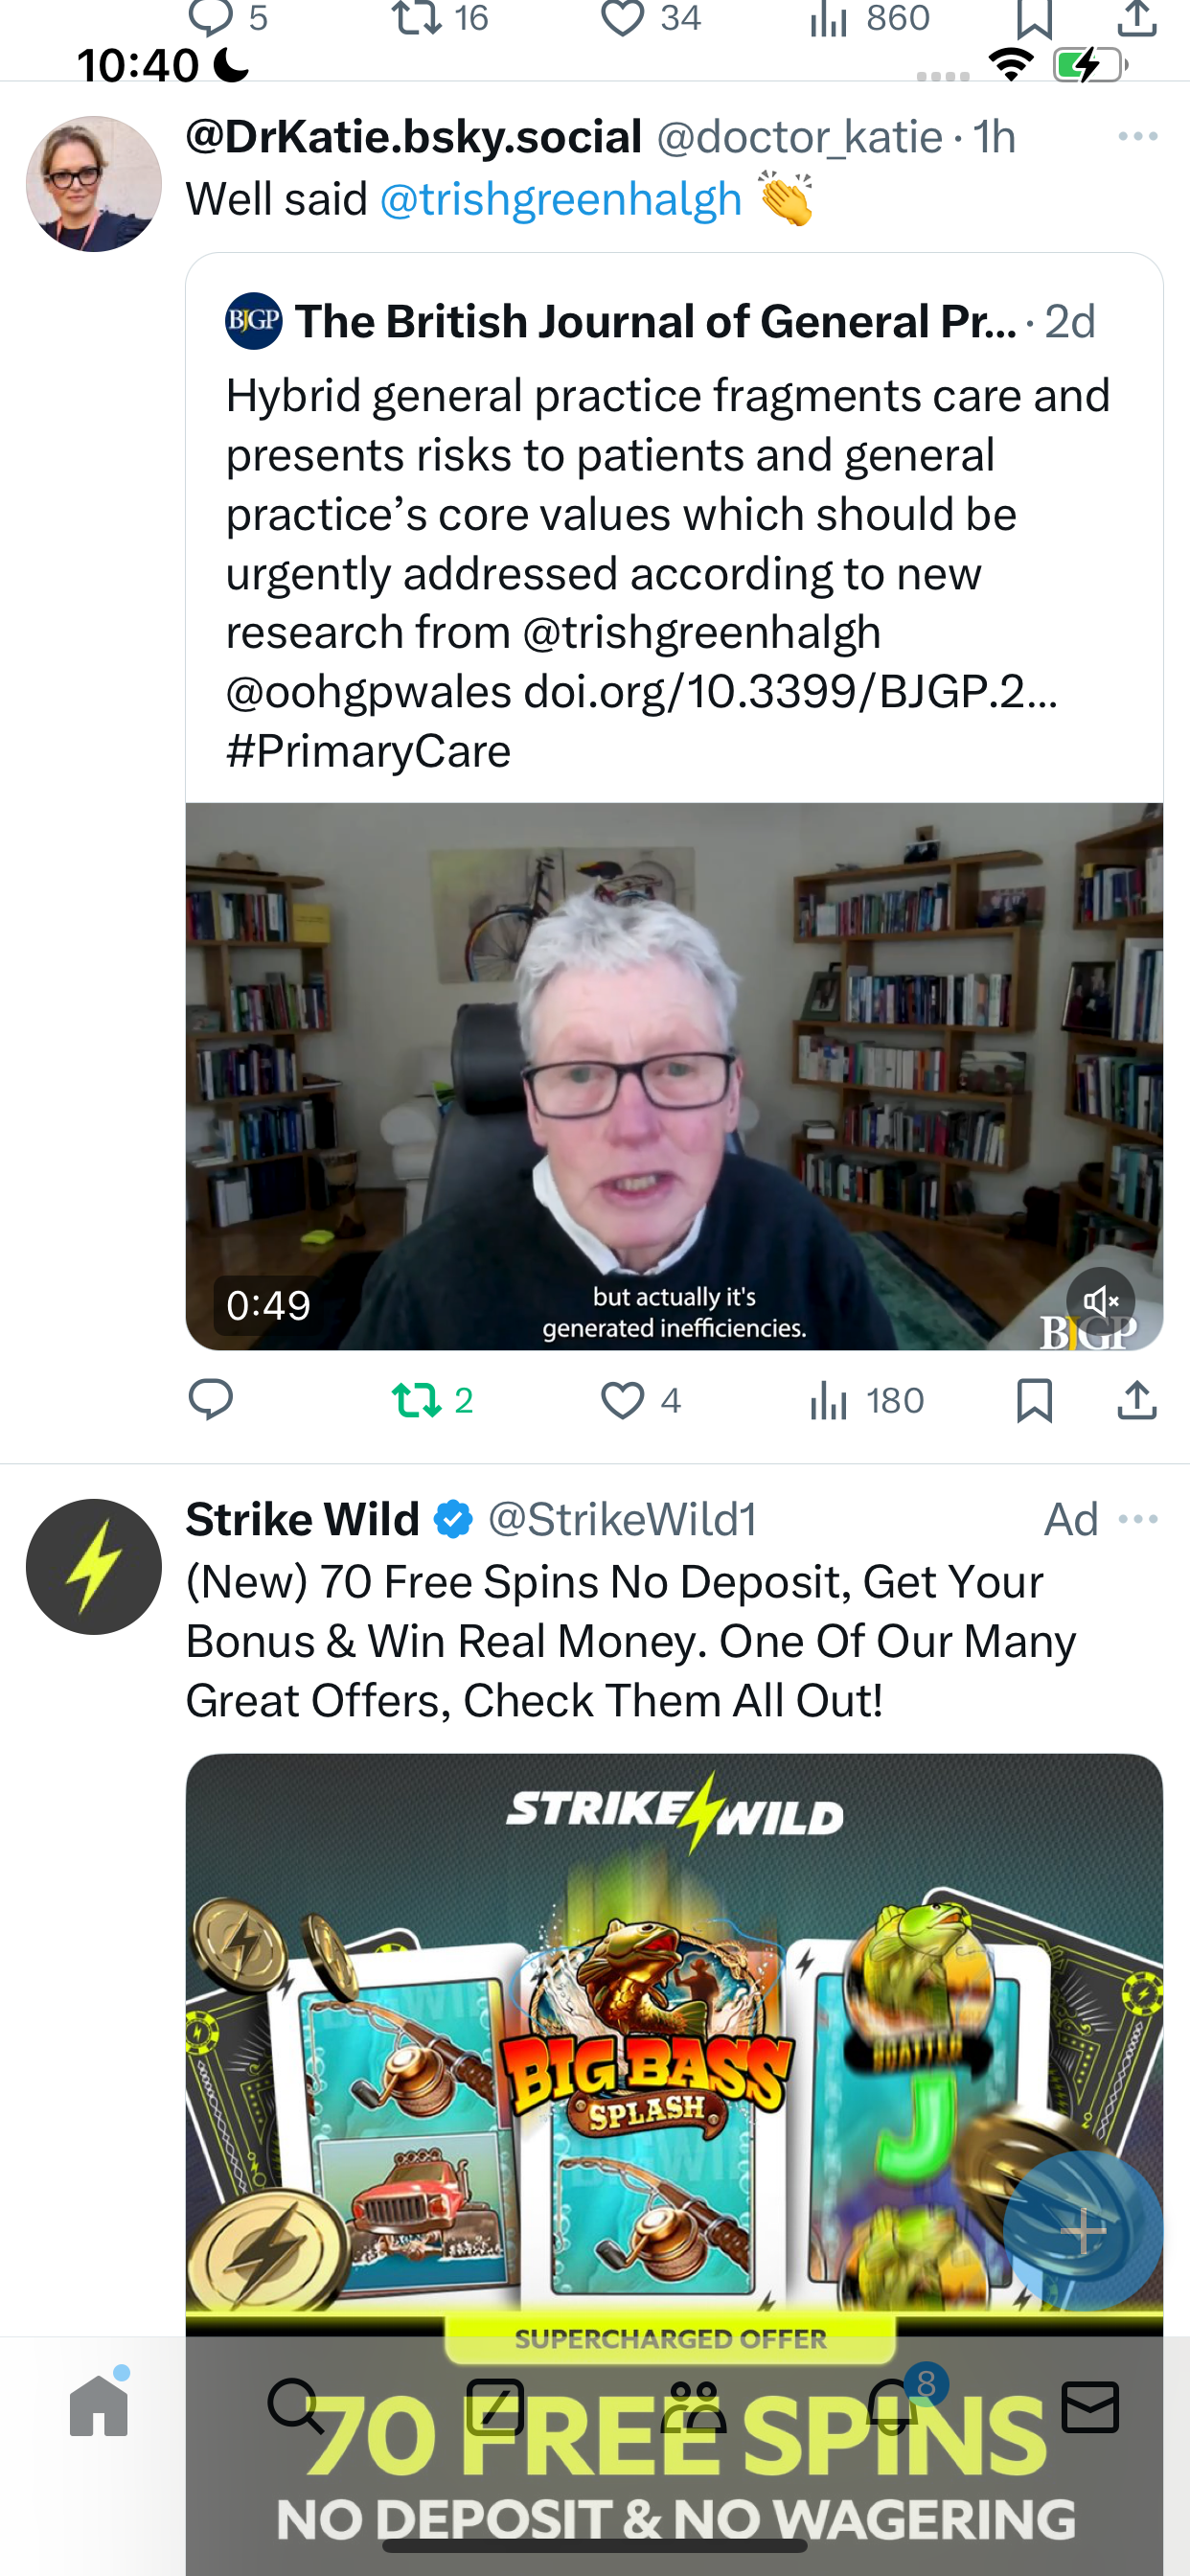Undo repost on DrKatie's post

point(432,1400)
